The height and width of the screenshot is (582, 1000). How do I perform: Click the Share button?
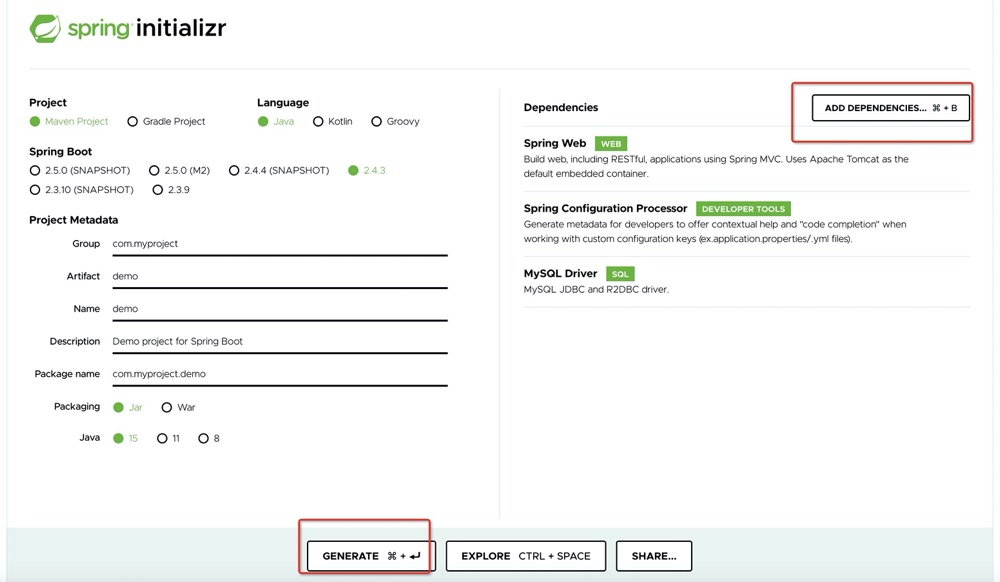(654, 556)
